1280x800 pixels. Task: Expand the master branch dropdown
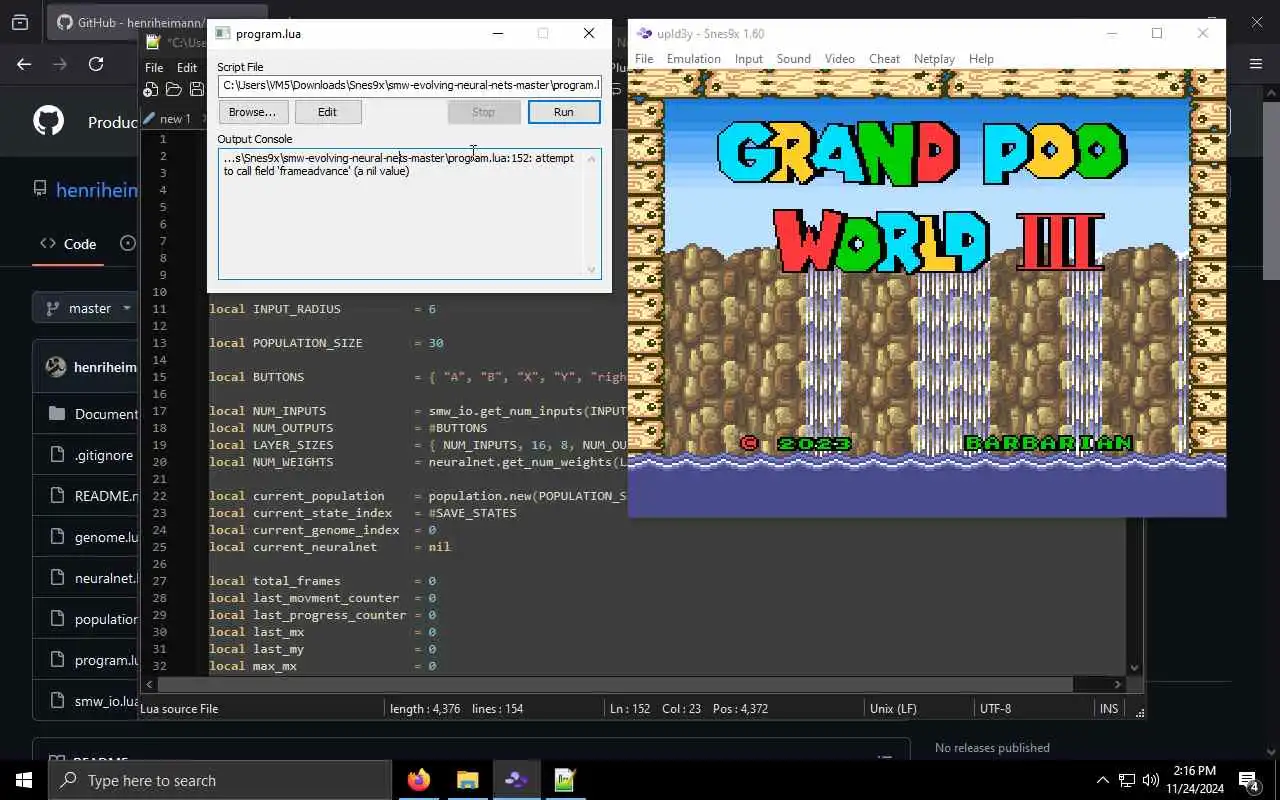pyautogui.click(x=86, y=308)
